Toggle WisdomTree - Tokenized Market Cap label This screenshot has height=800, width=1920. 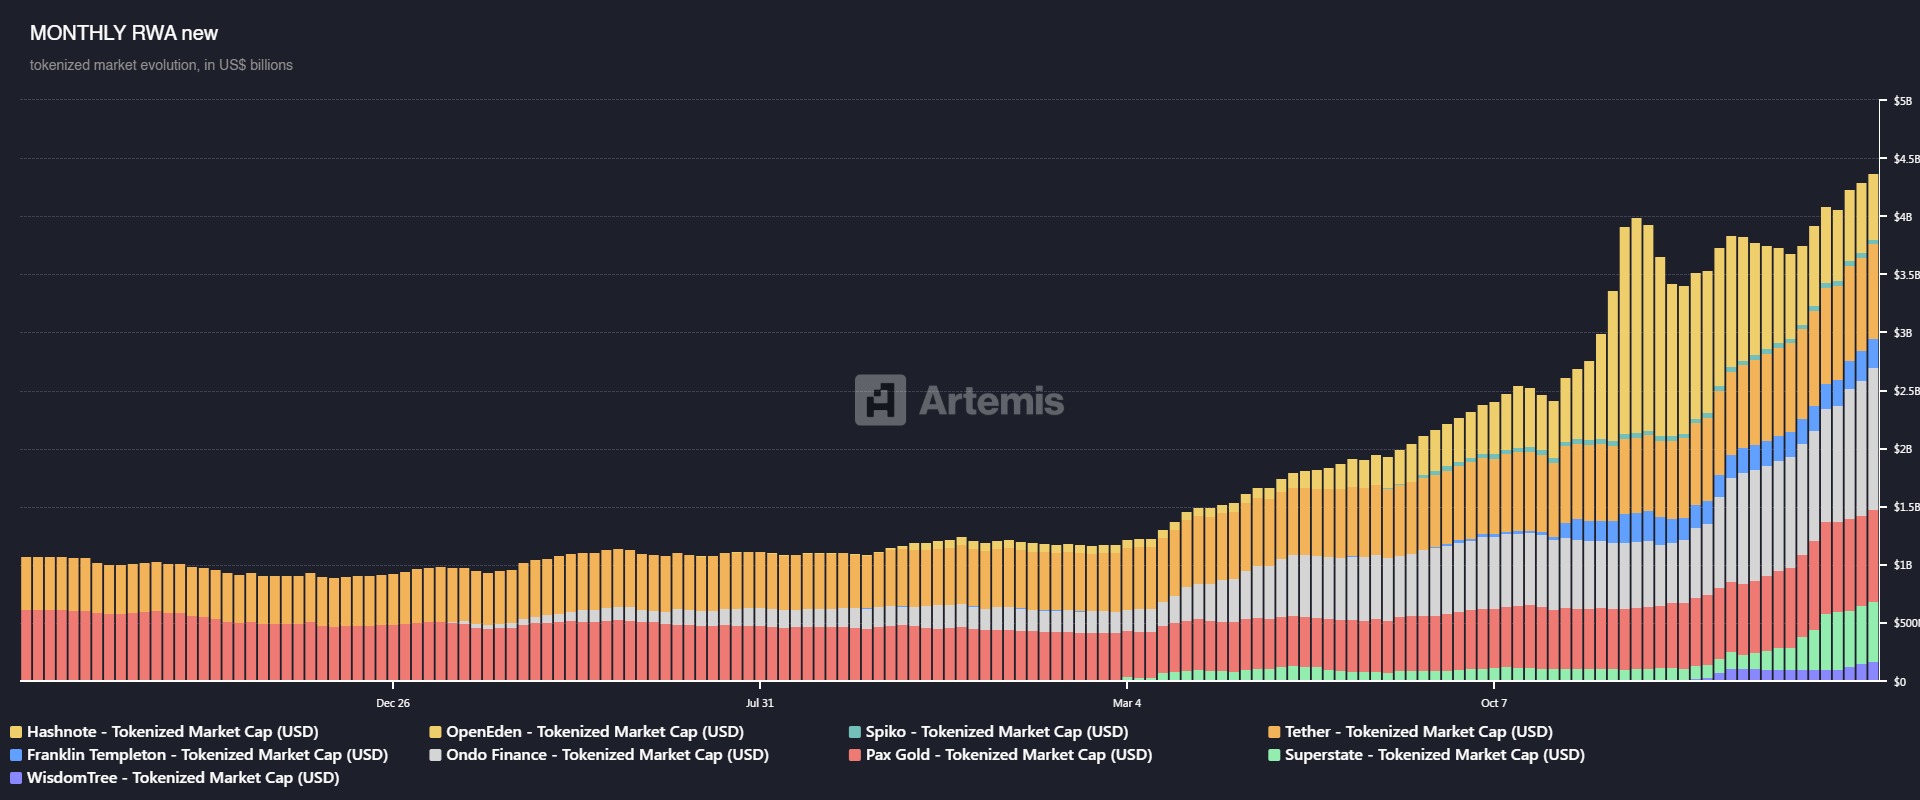pyautogui.click(x=183, y=778)
